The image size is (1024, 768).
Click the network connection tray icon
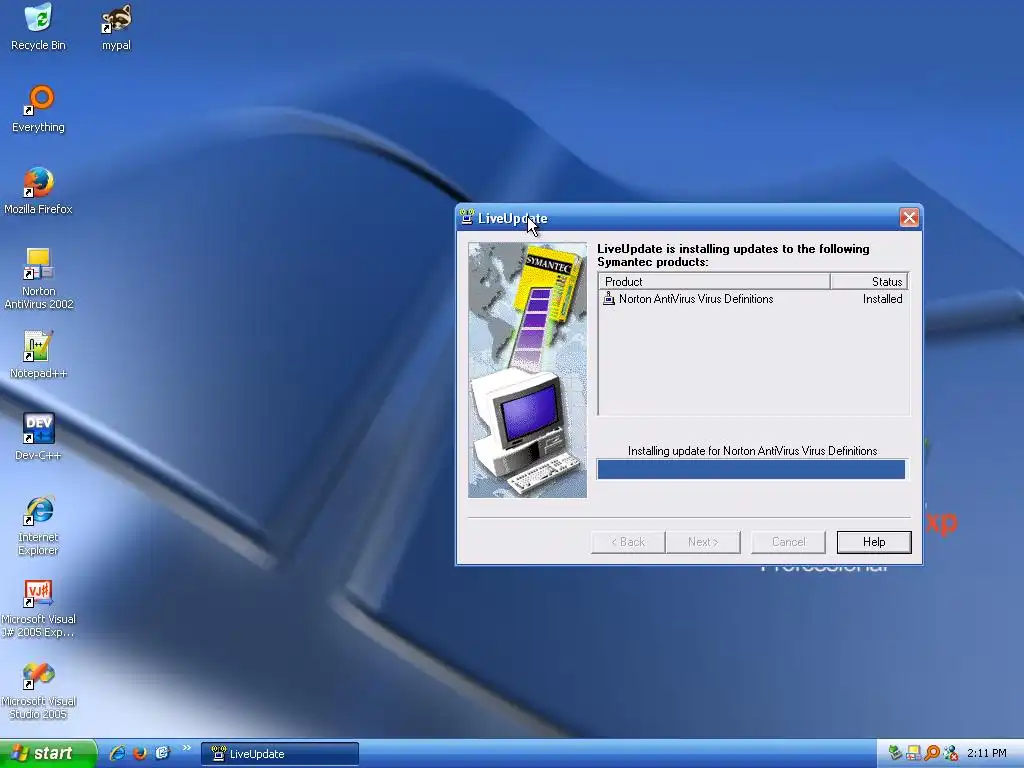click(x=951, y=753)
